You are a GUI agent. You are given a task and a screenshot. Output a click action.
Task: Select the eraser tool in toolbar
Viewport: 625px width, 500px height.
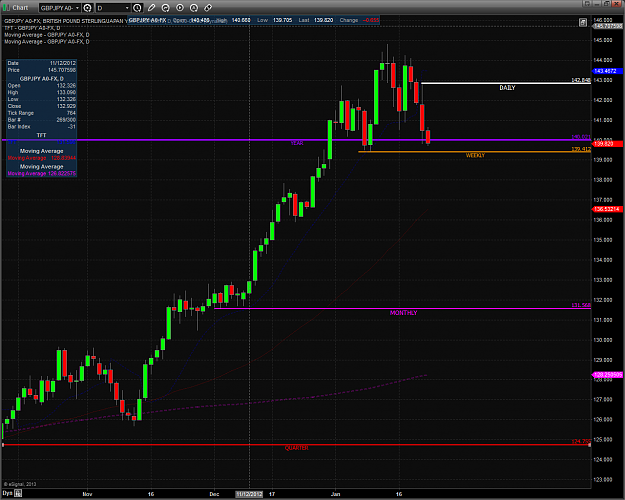click(208, 8)
